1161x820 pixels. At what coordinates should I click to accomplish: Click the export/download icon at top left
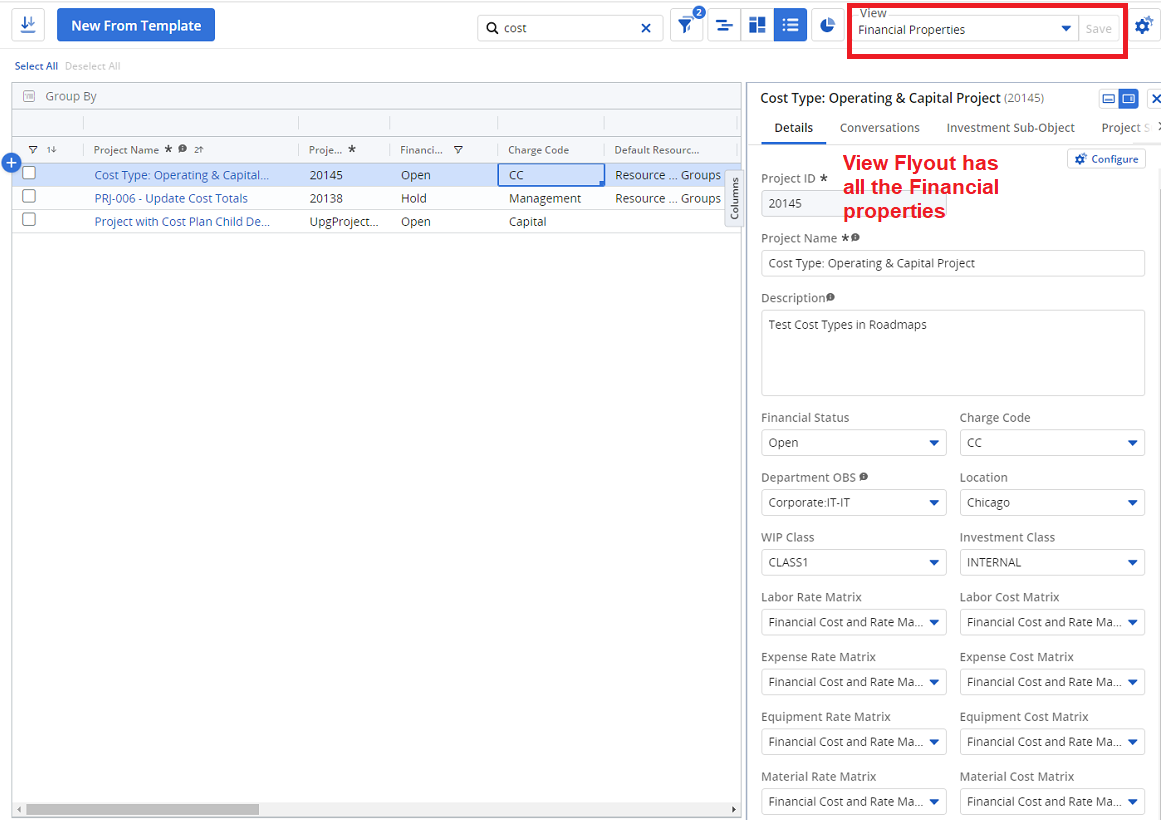pos(28,25)
